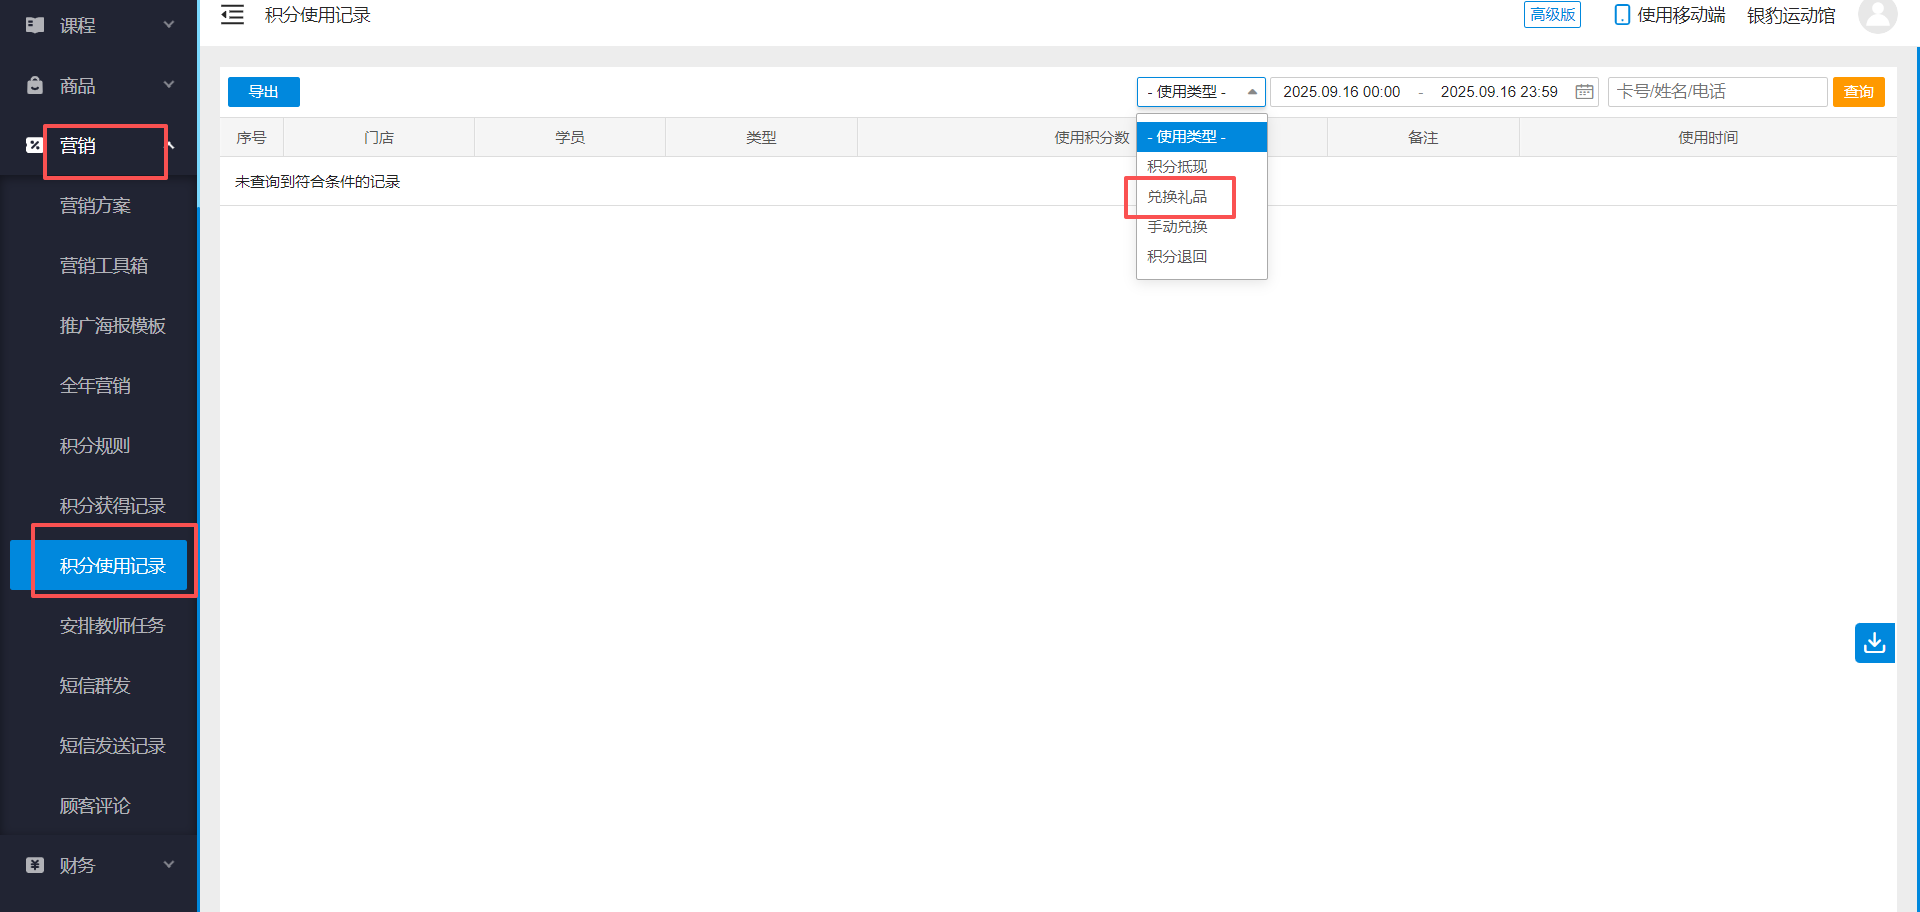Go to 积分规则 menu item
Image resolution: width=1920 pixels, height=912 pixels.
click(95, 446)
